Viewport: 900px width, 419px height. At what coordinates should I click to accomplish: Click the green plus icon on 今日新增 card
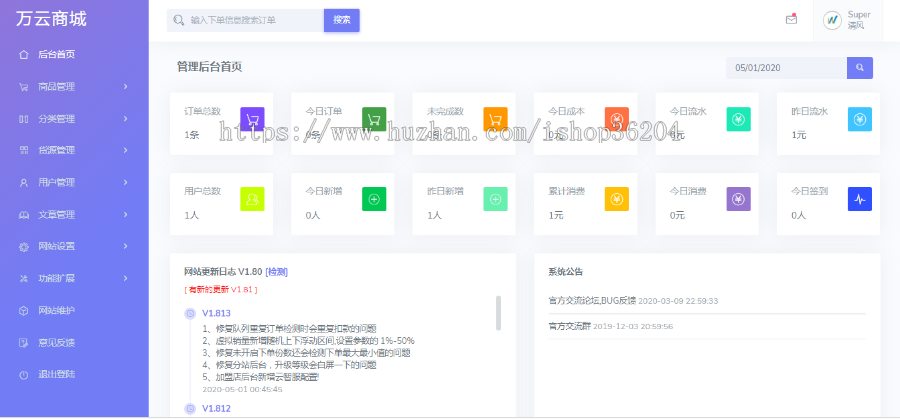click(x=374, y=199)
